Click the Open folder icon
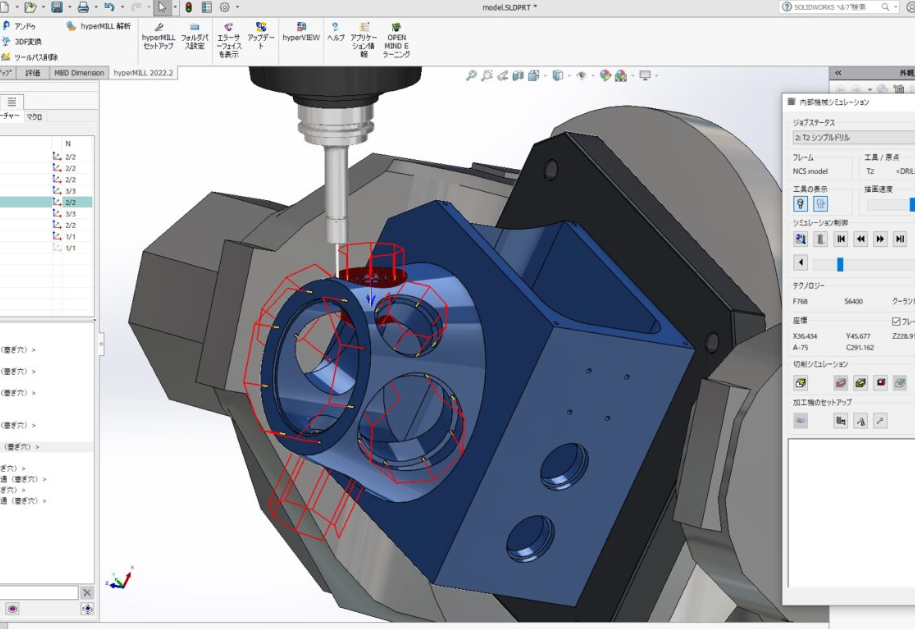Screen dimensions: 915x629 pyautogui.click(x=30, y=7)
